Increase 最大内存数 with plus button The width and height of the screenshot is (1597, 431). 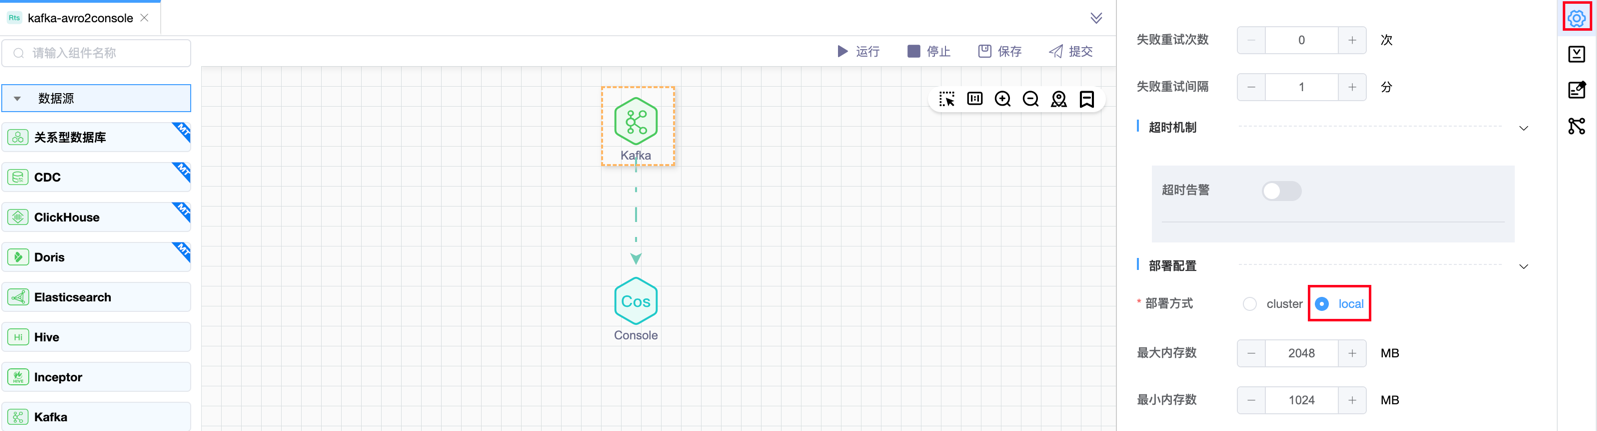1352,353
